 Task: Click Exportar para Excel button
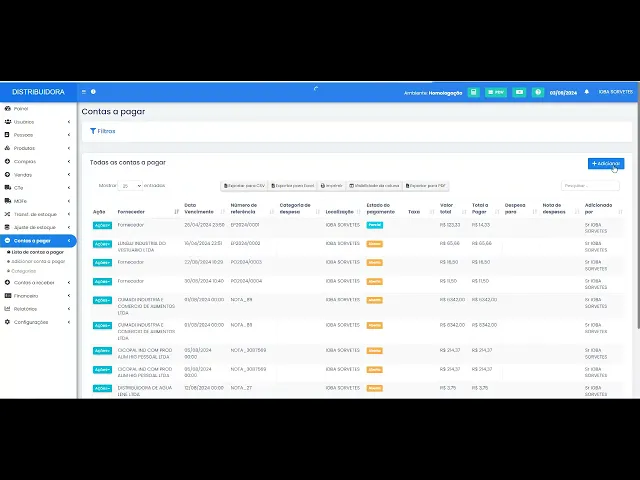click(x=293, y=186)
